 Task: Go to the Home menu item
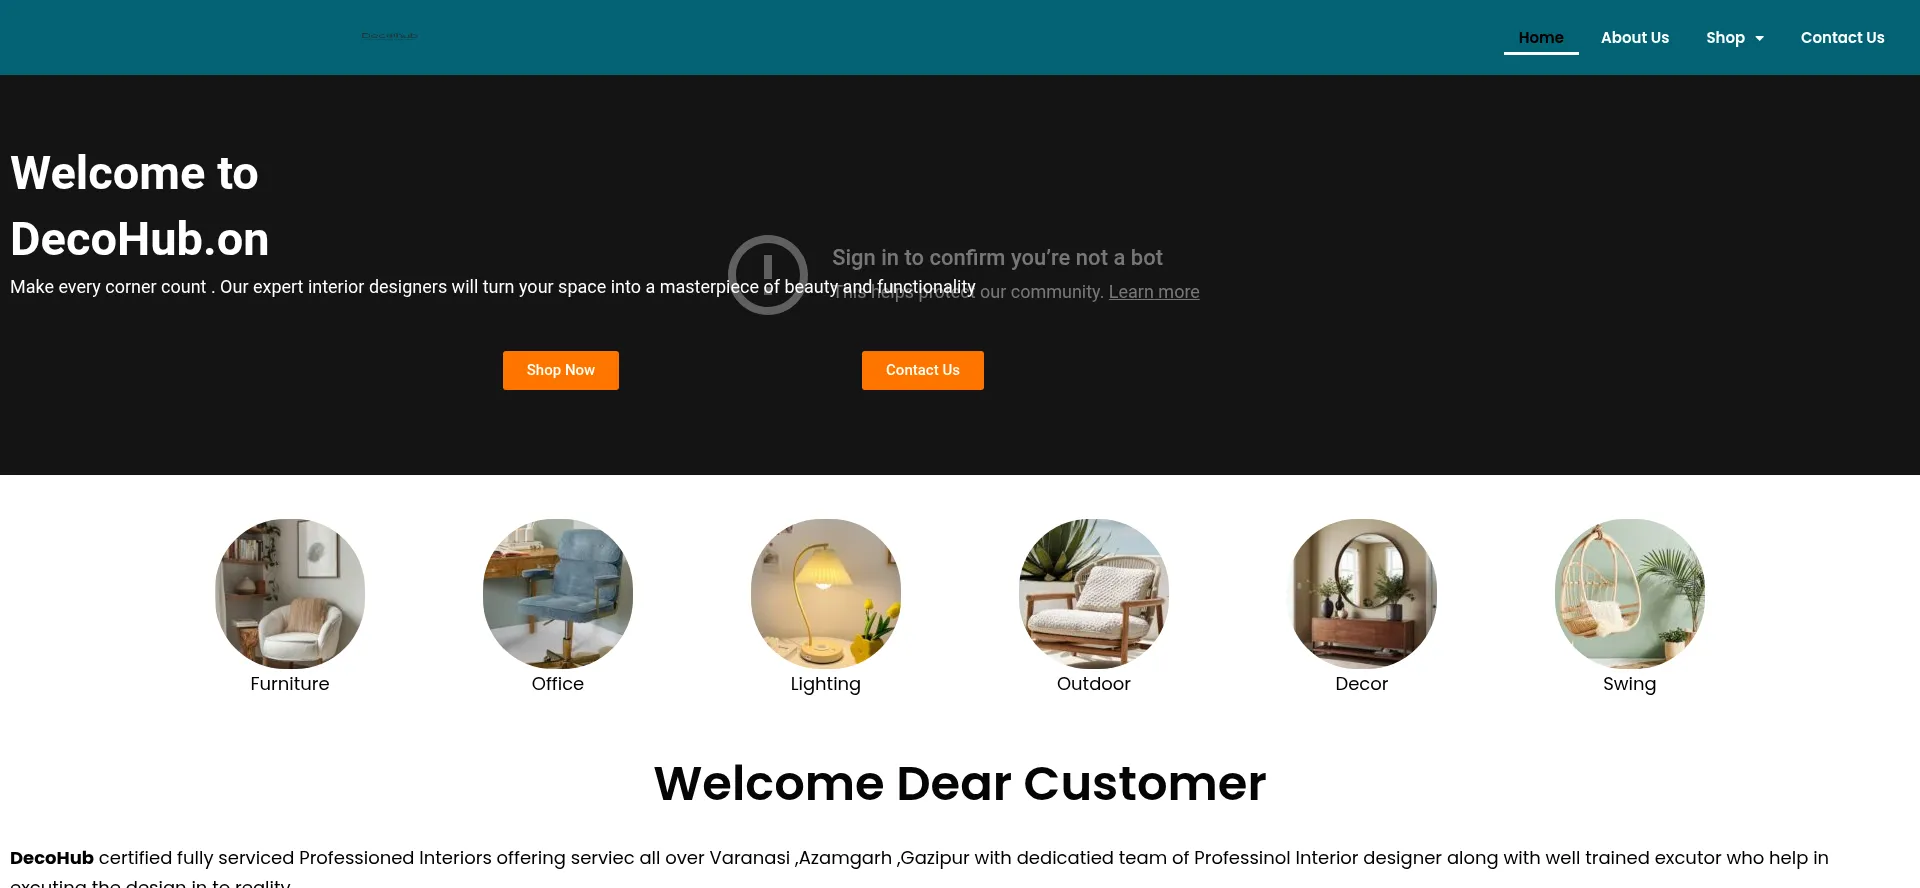coord(1541,37)
